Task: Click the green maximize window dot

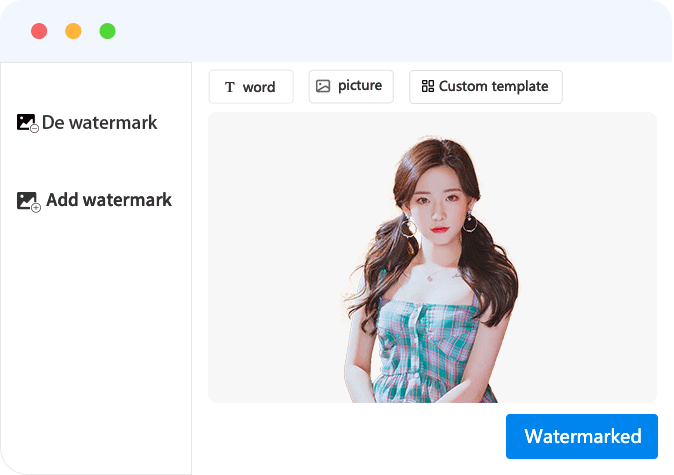Action: (x=107, y=31)
